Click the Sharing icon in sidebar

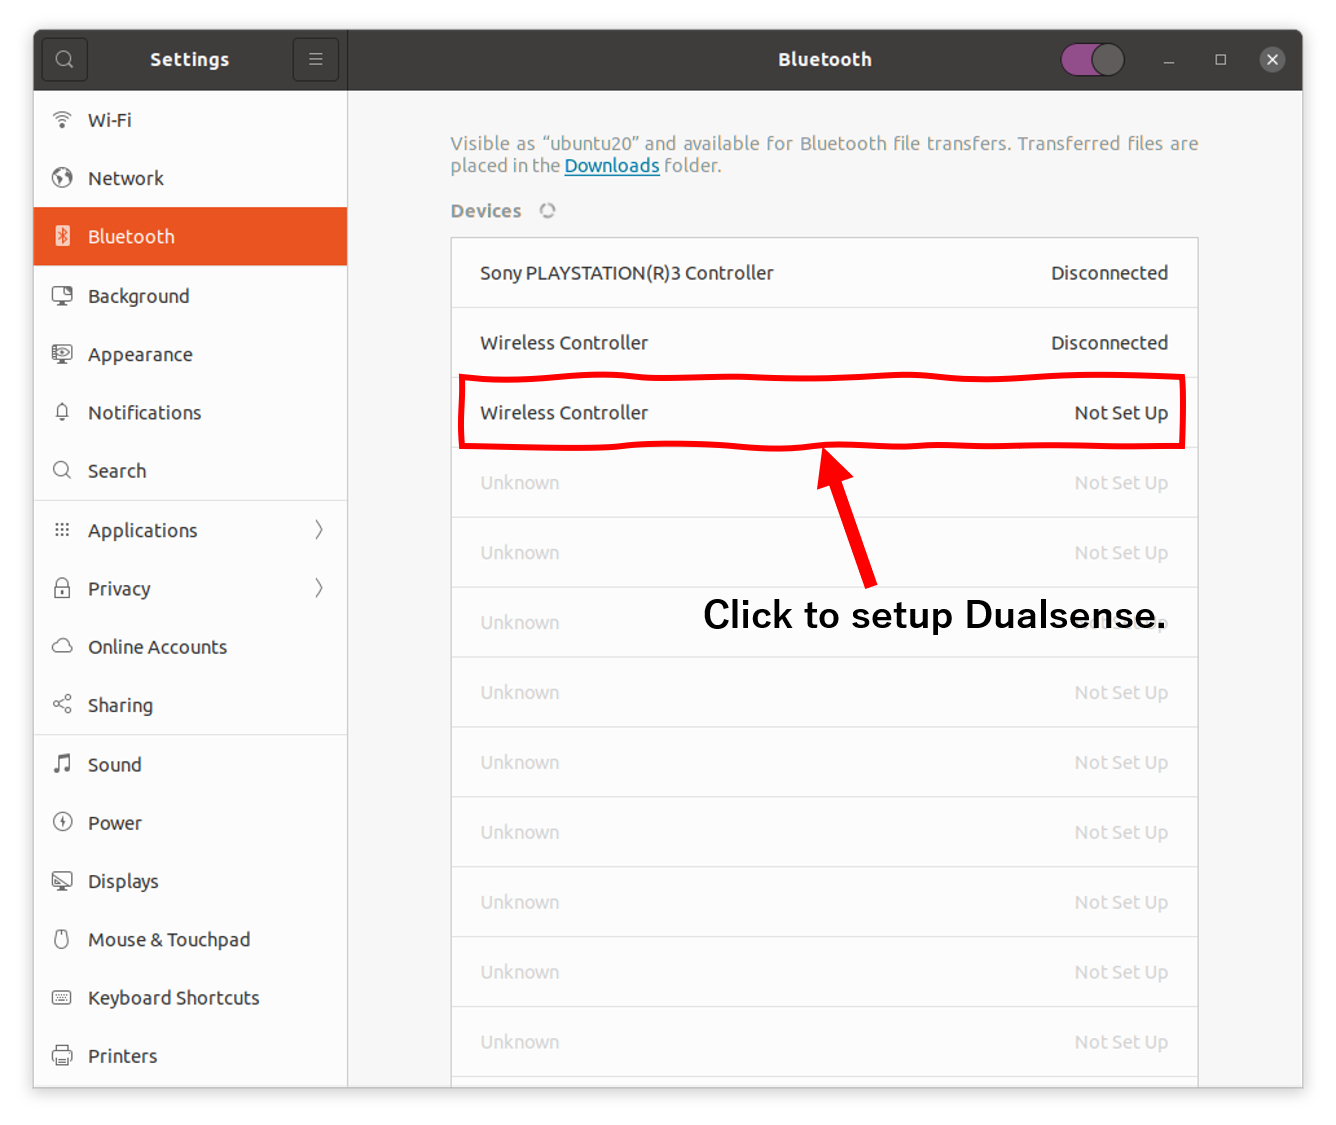[62, 704]
